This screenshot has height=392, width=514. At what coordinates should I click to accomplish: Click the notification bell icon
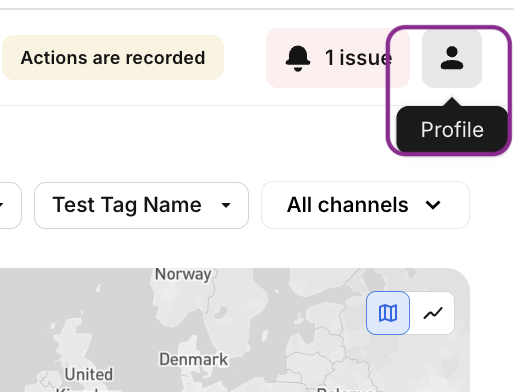tap(298, 58)
